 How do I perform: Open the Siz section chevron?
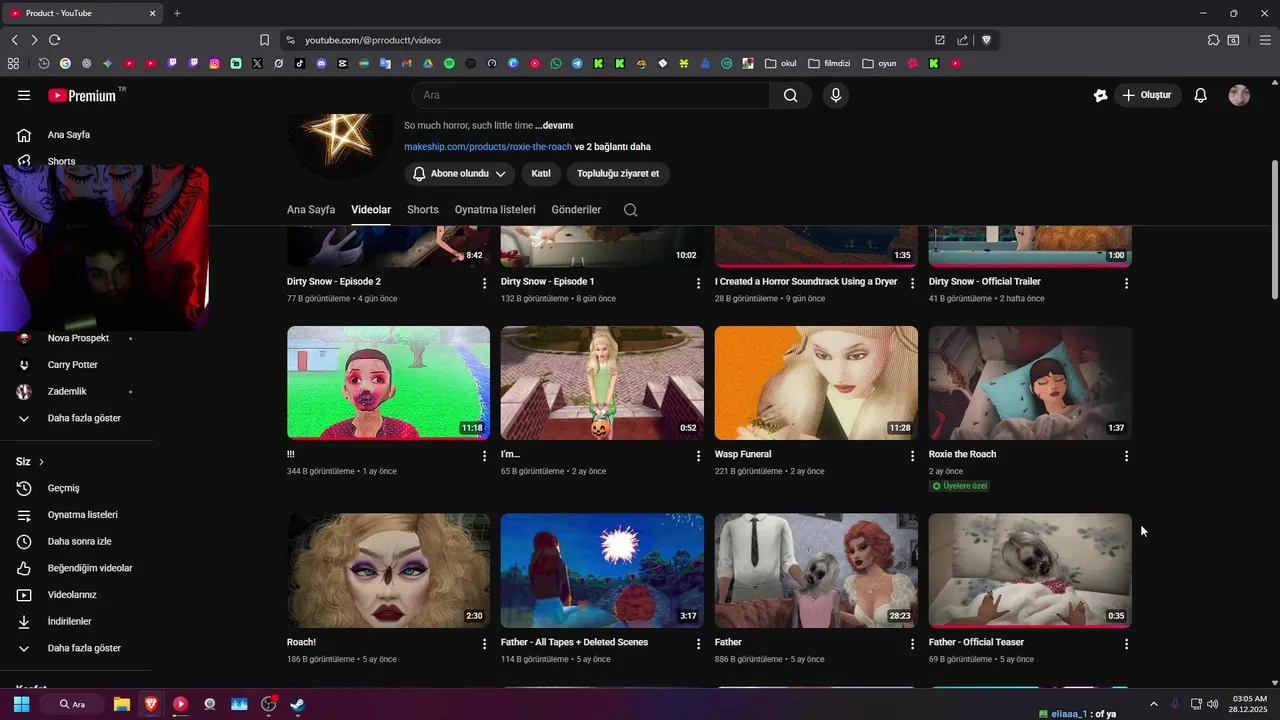click(41, 462)
